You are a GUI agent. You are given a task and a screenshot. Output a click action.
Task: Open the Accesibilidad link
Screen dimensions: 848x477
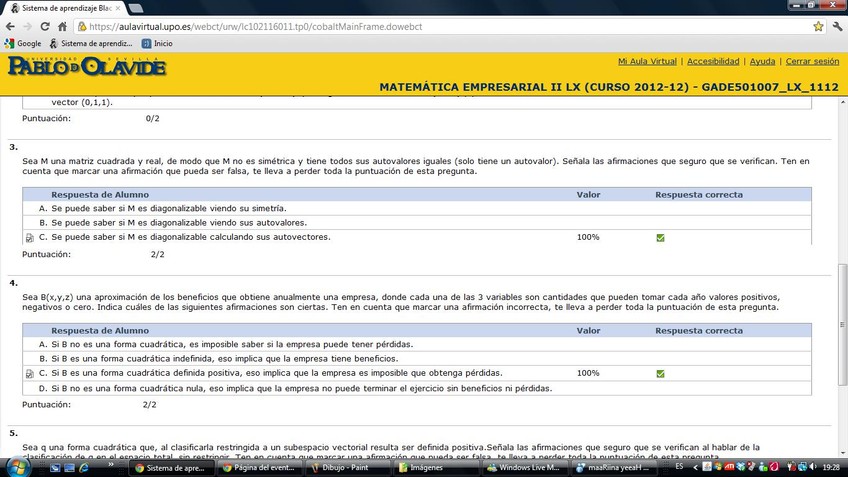[x=713, y=61]
